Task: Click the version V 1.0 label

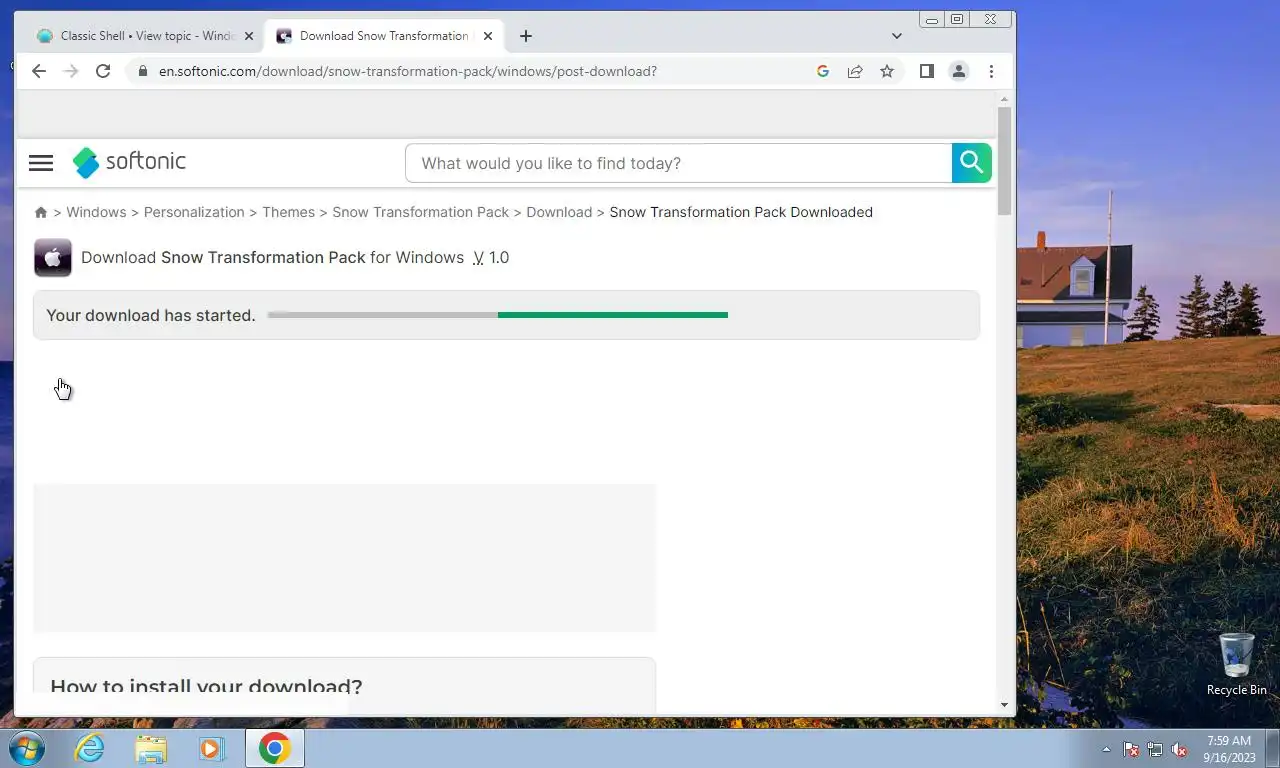Action: 491,257
